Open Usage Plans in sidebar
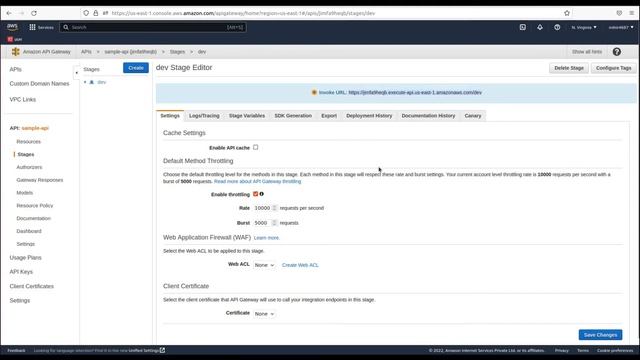The width and height of the screenshot is (640, 360). pyautogui.click(x=25, y=258)
